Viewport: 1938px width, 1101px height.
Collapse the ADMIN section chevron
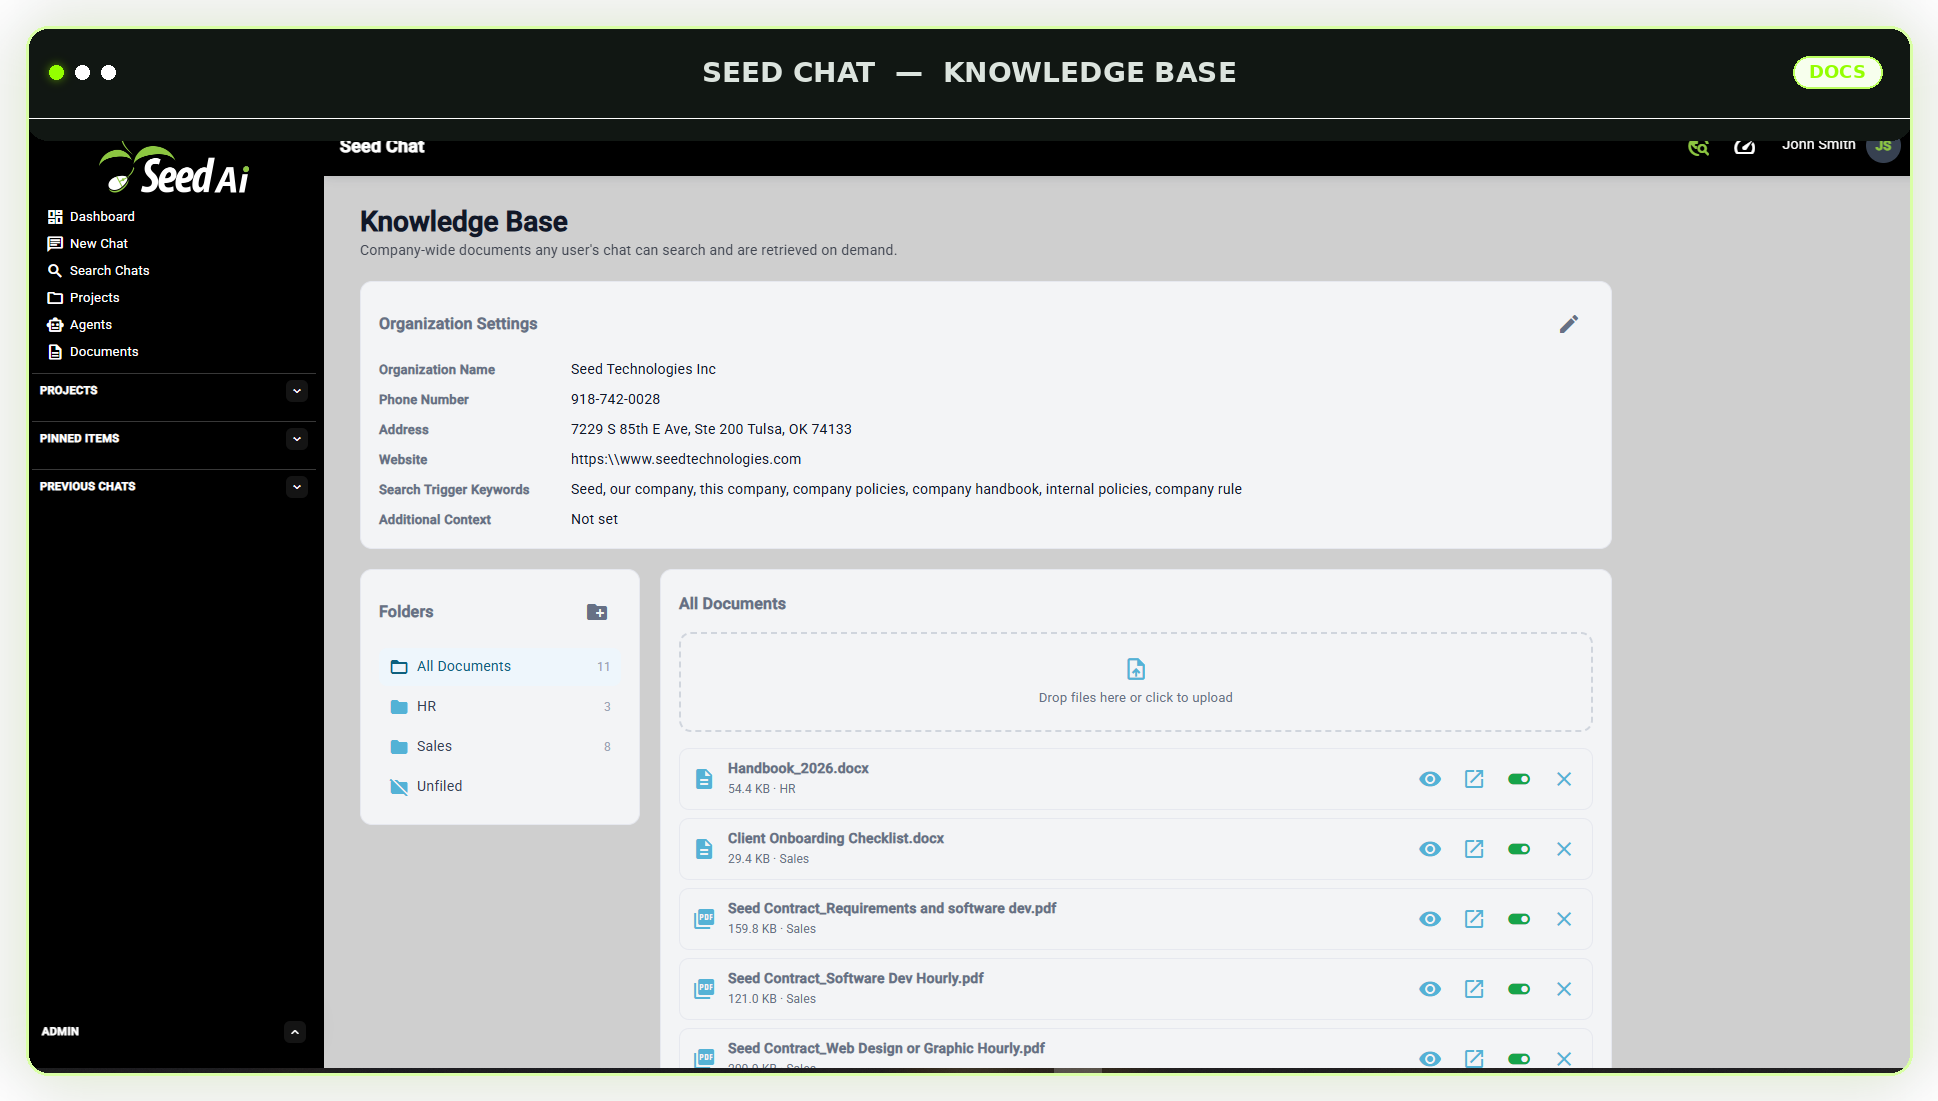coord(294,1031)
